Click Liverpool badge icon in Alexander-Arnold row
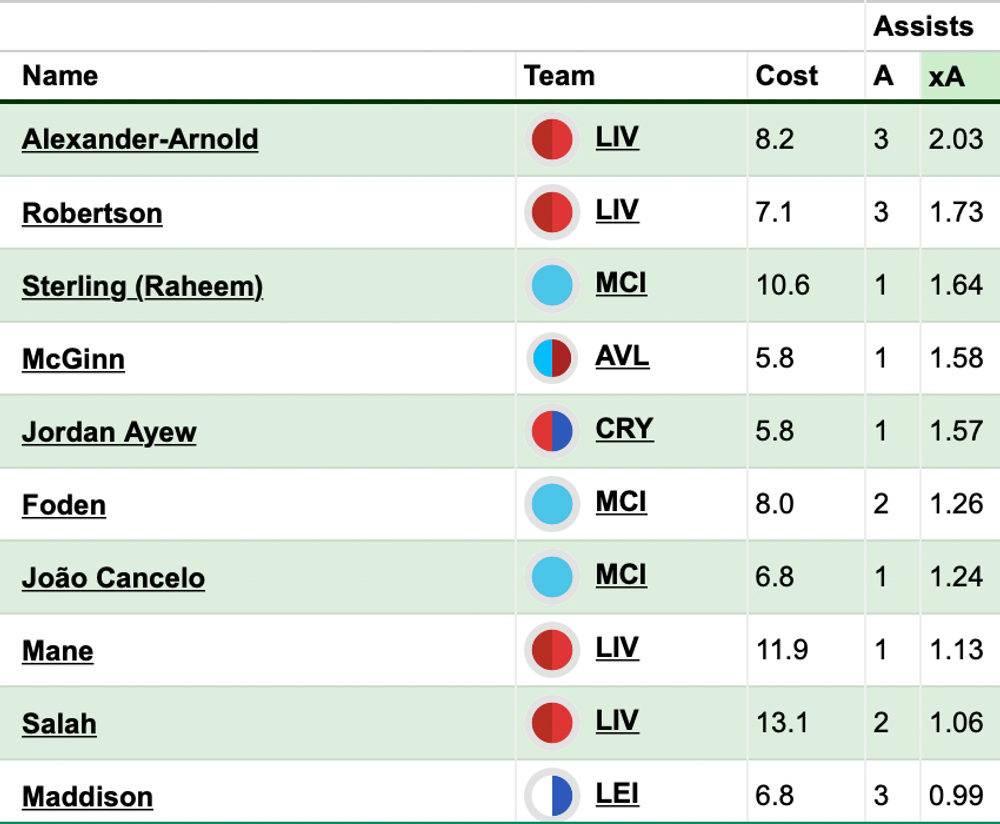1000x824 pixels. [x=552, y=139]
